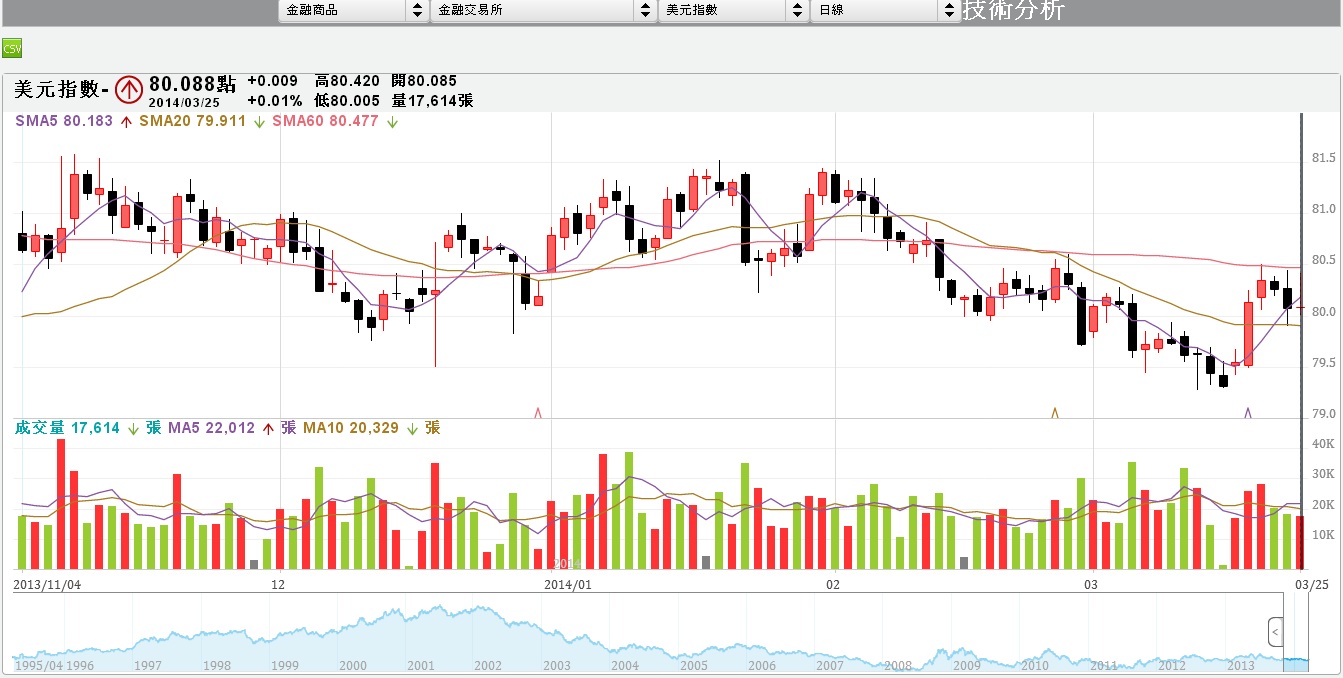The height and width of the screenshot is (678, 1343).
Task: Click the SMA60 80.477 legend label
Action: (325, 121)
